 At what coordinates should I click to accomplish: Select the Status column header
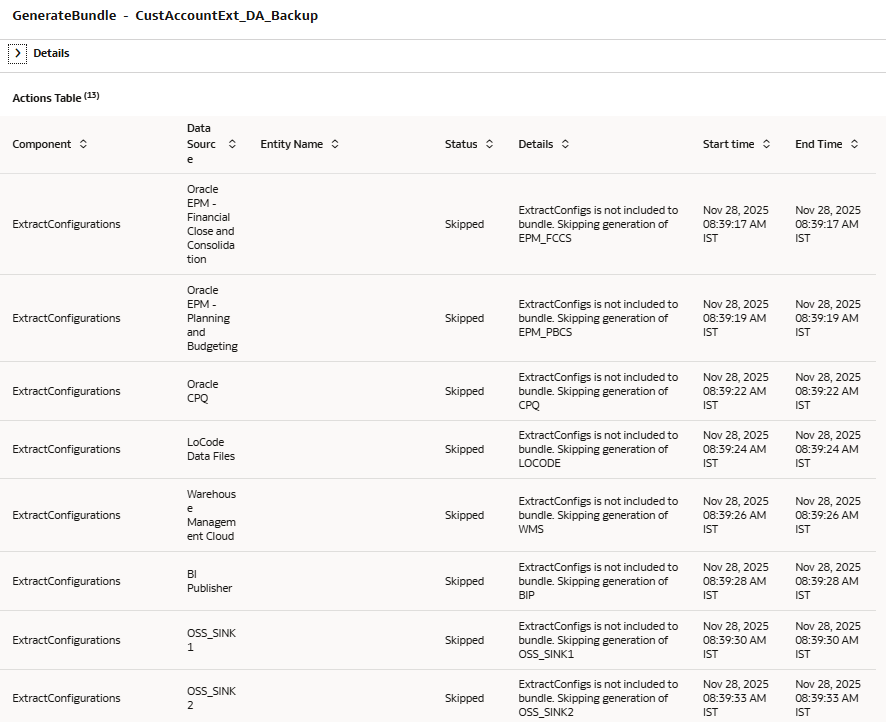click(x=462, y=144)
